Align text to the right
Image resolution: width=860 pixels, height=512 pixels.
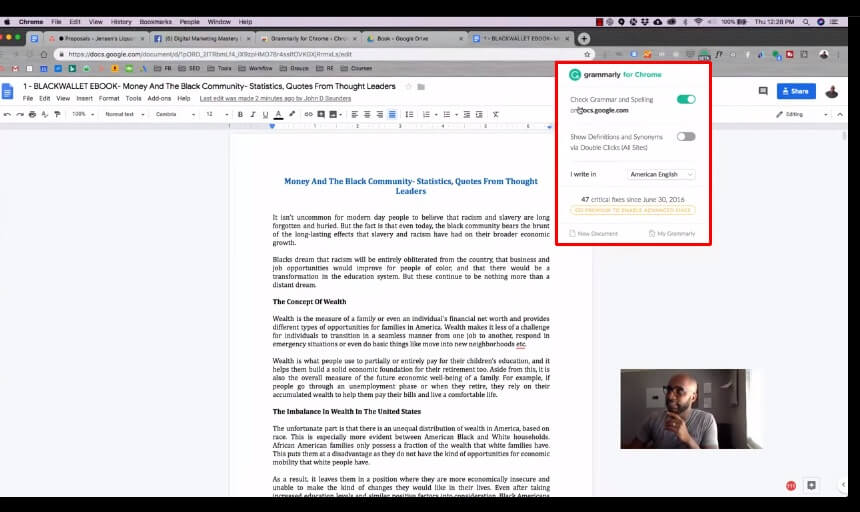click(x=380, y=115)
